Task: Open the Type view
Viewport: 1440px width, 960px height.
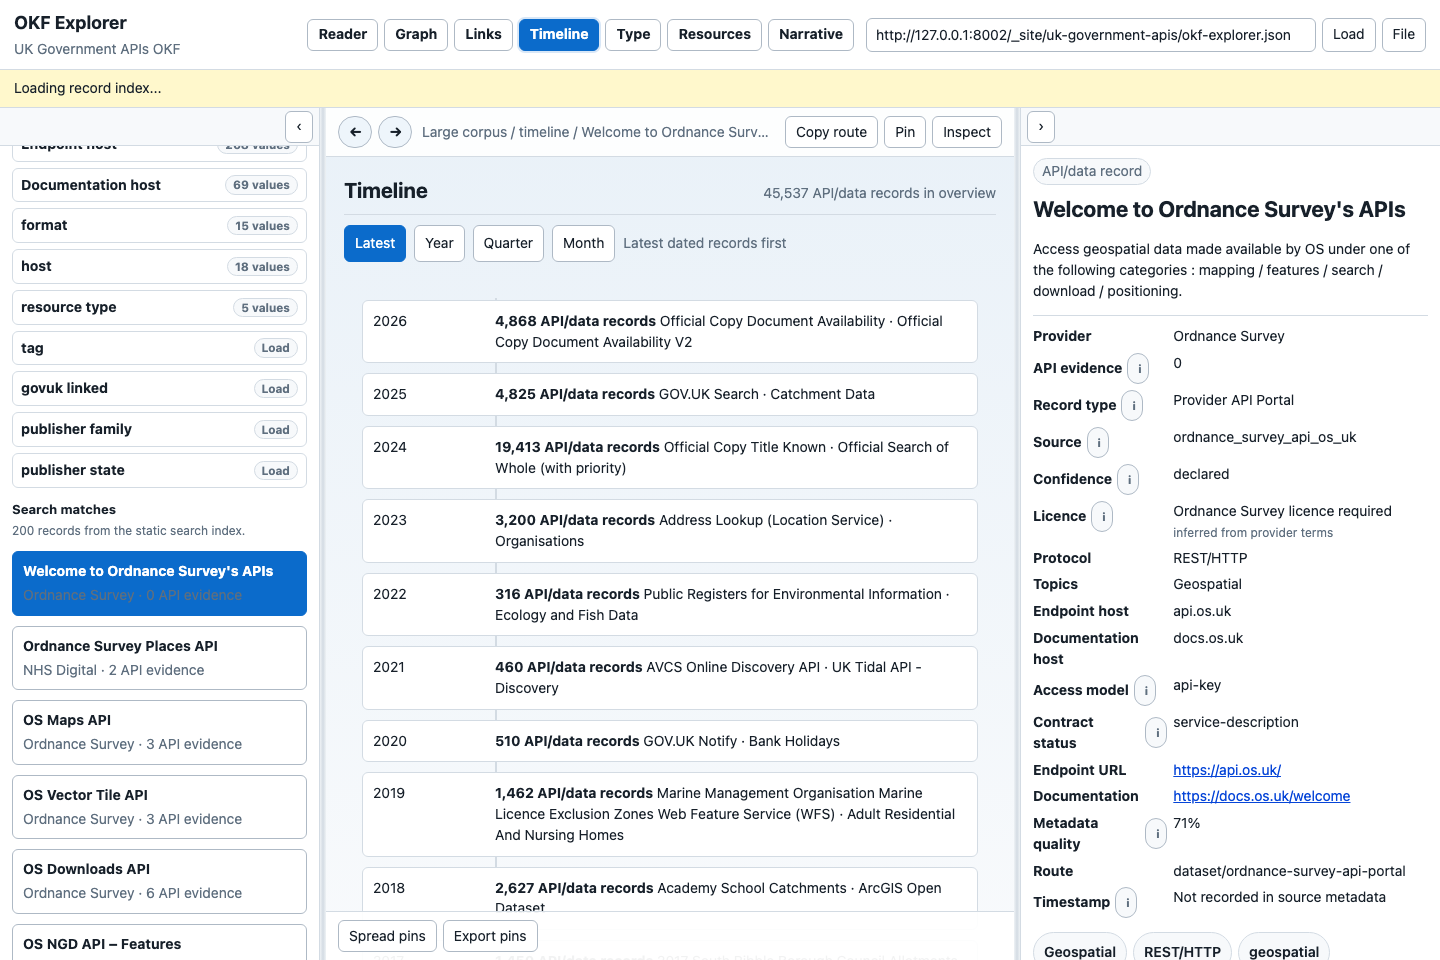Action: (633, 34)
